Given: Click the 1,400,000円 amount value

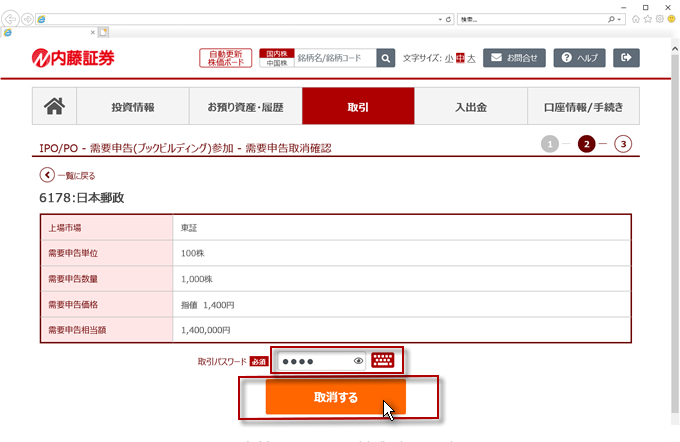Looking at the screenshot, I should (206, 330).
